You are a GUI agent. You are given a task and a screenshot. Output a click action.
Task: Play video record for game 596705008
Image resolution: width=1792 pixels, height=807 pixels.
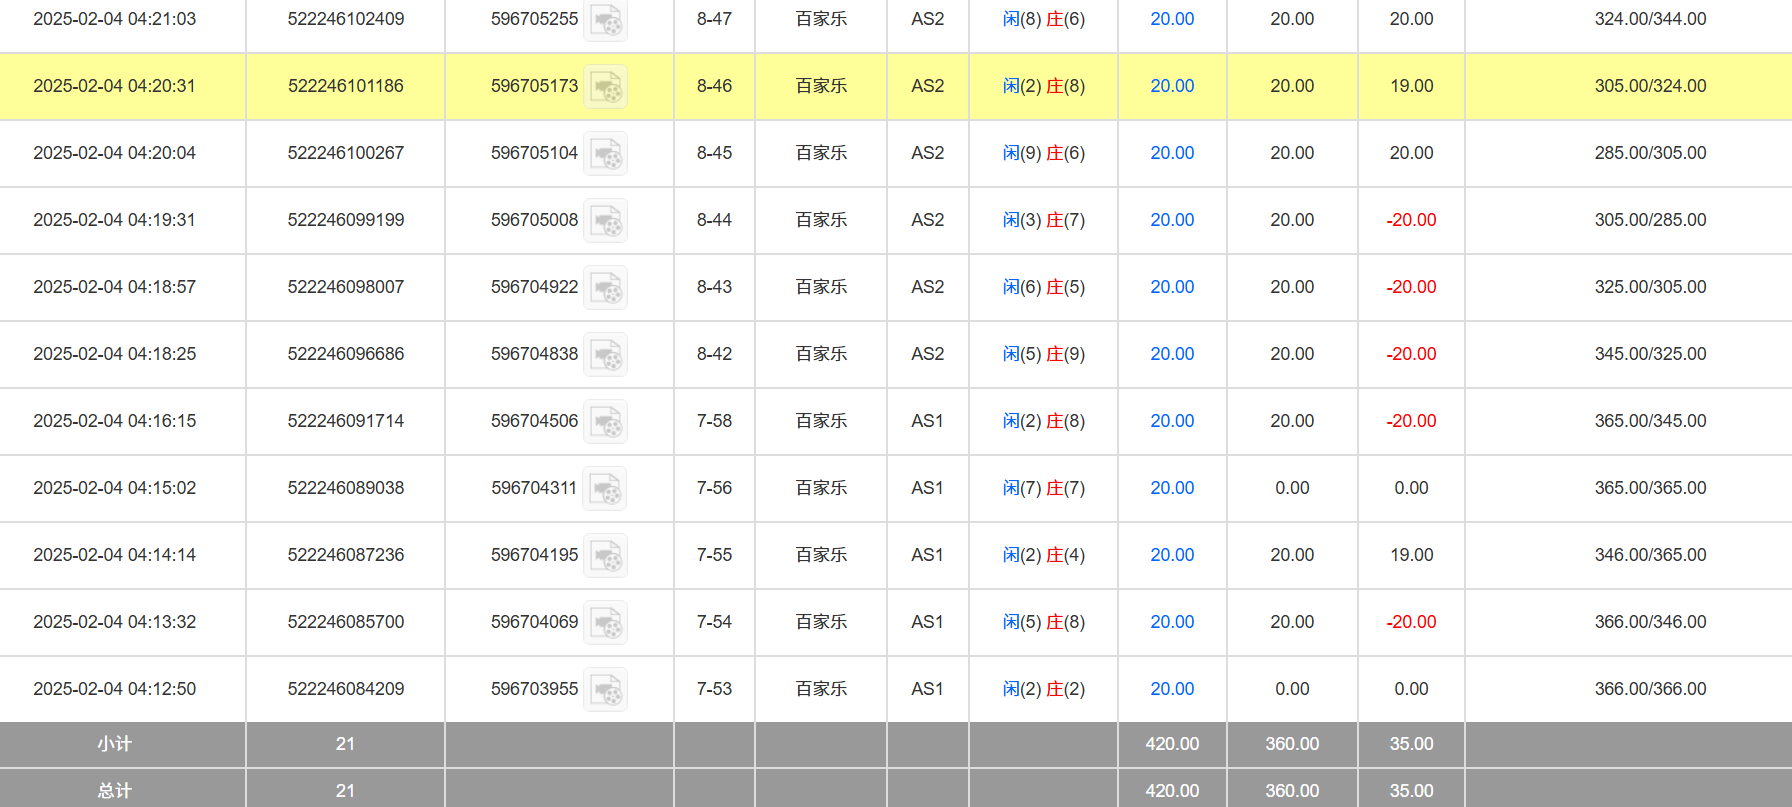606,221
